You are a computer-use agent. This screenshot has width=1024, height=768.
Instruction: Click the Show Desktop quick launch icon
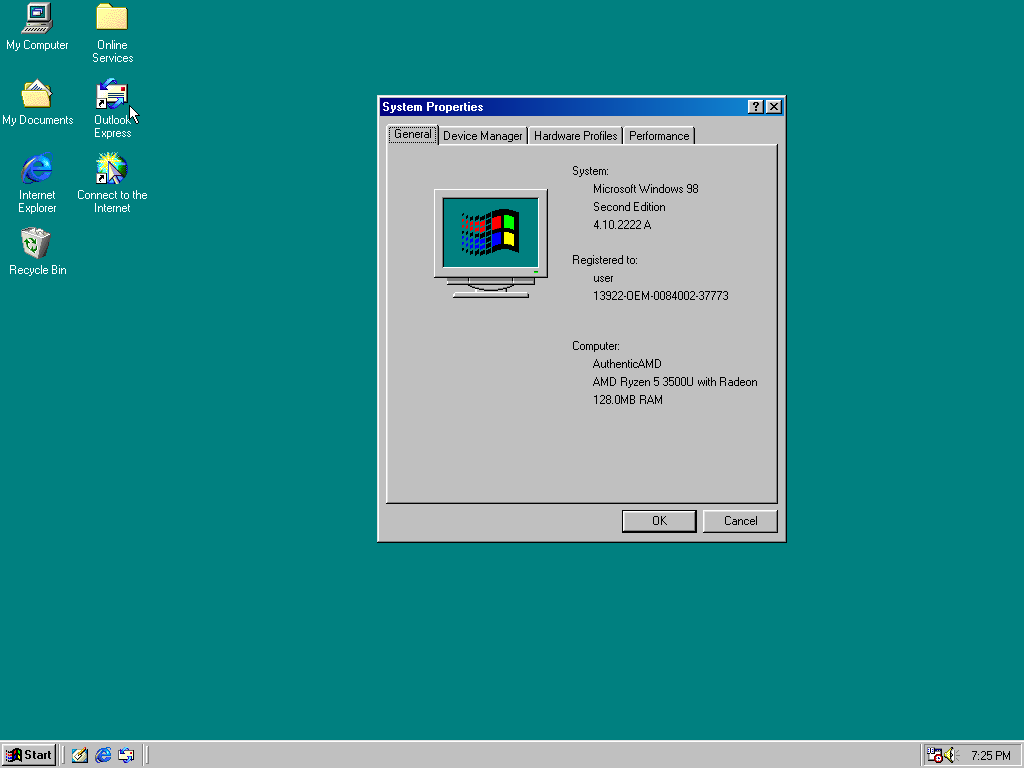(x=80, y=755)
